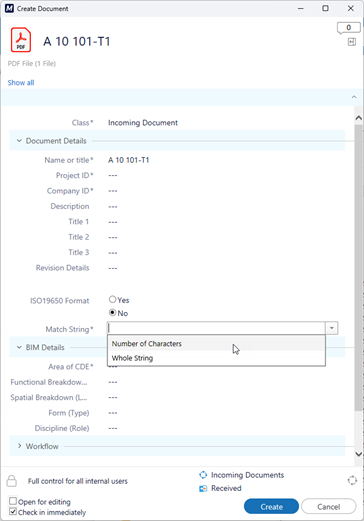The image size is (364, 521).
Task: Click the Incoming Documents workflow icon
Action: click(203, 475)
